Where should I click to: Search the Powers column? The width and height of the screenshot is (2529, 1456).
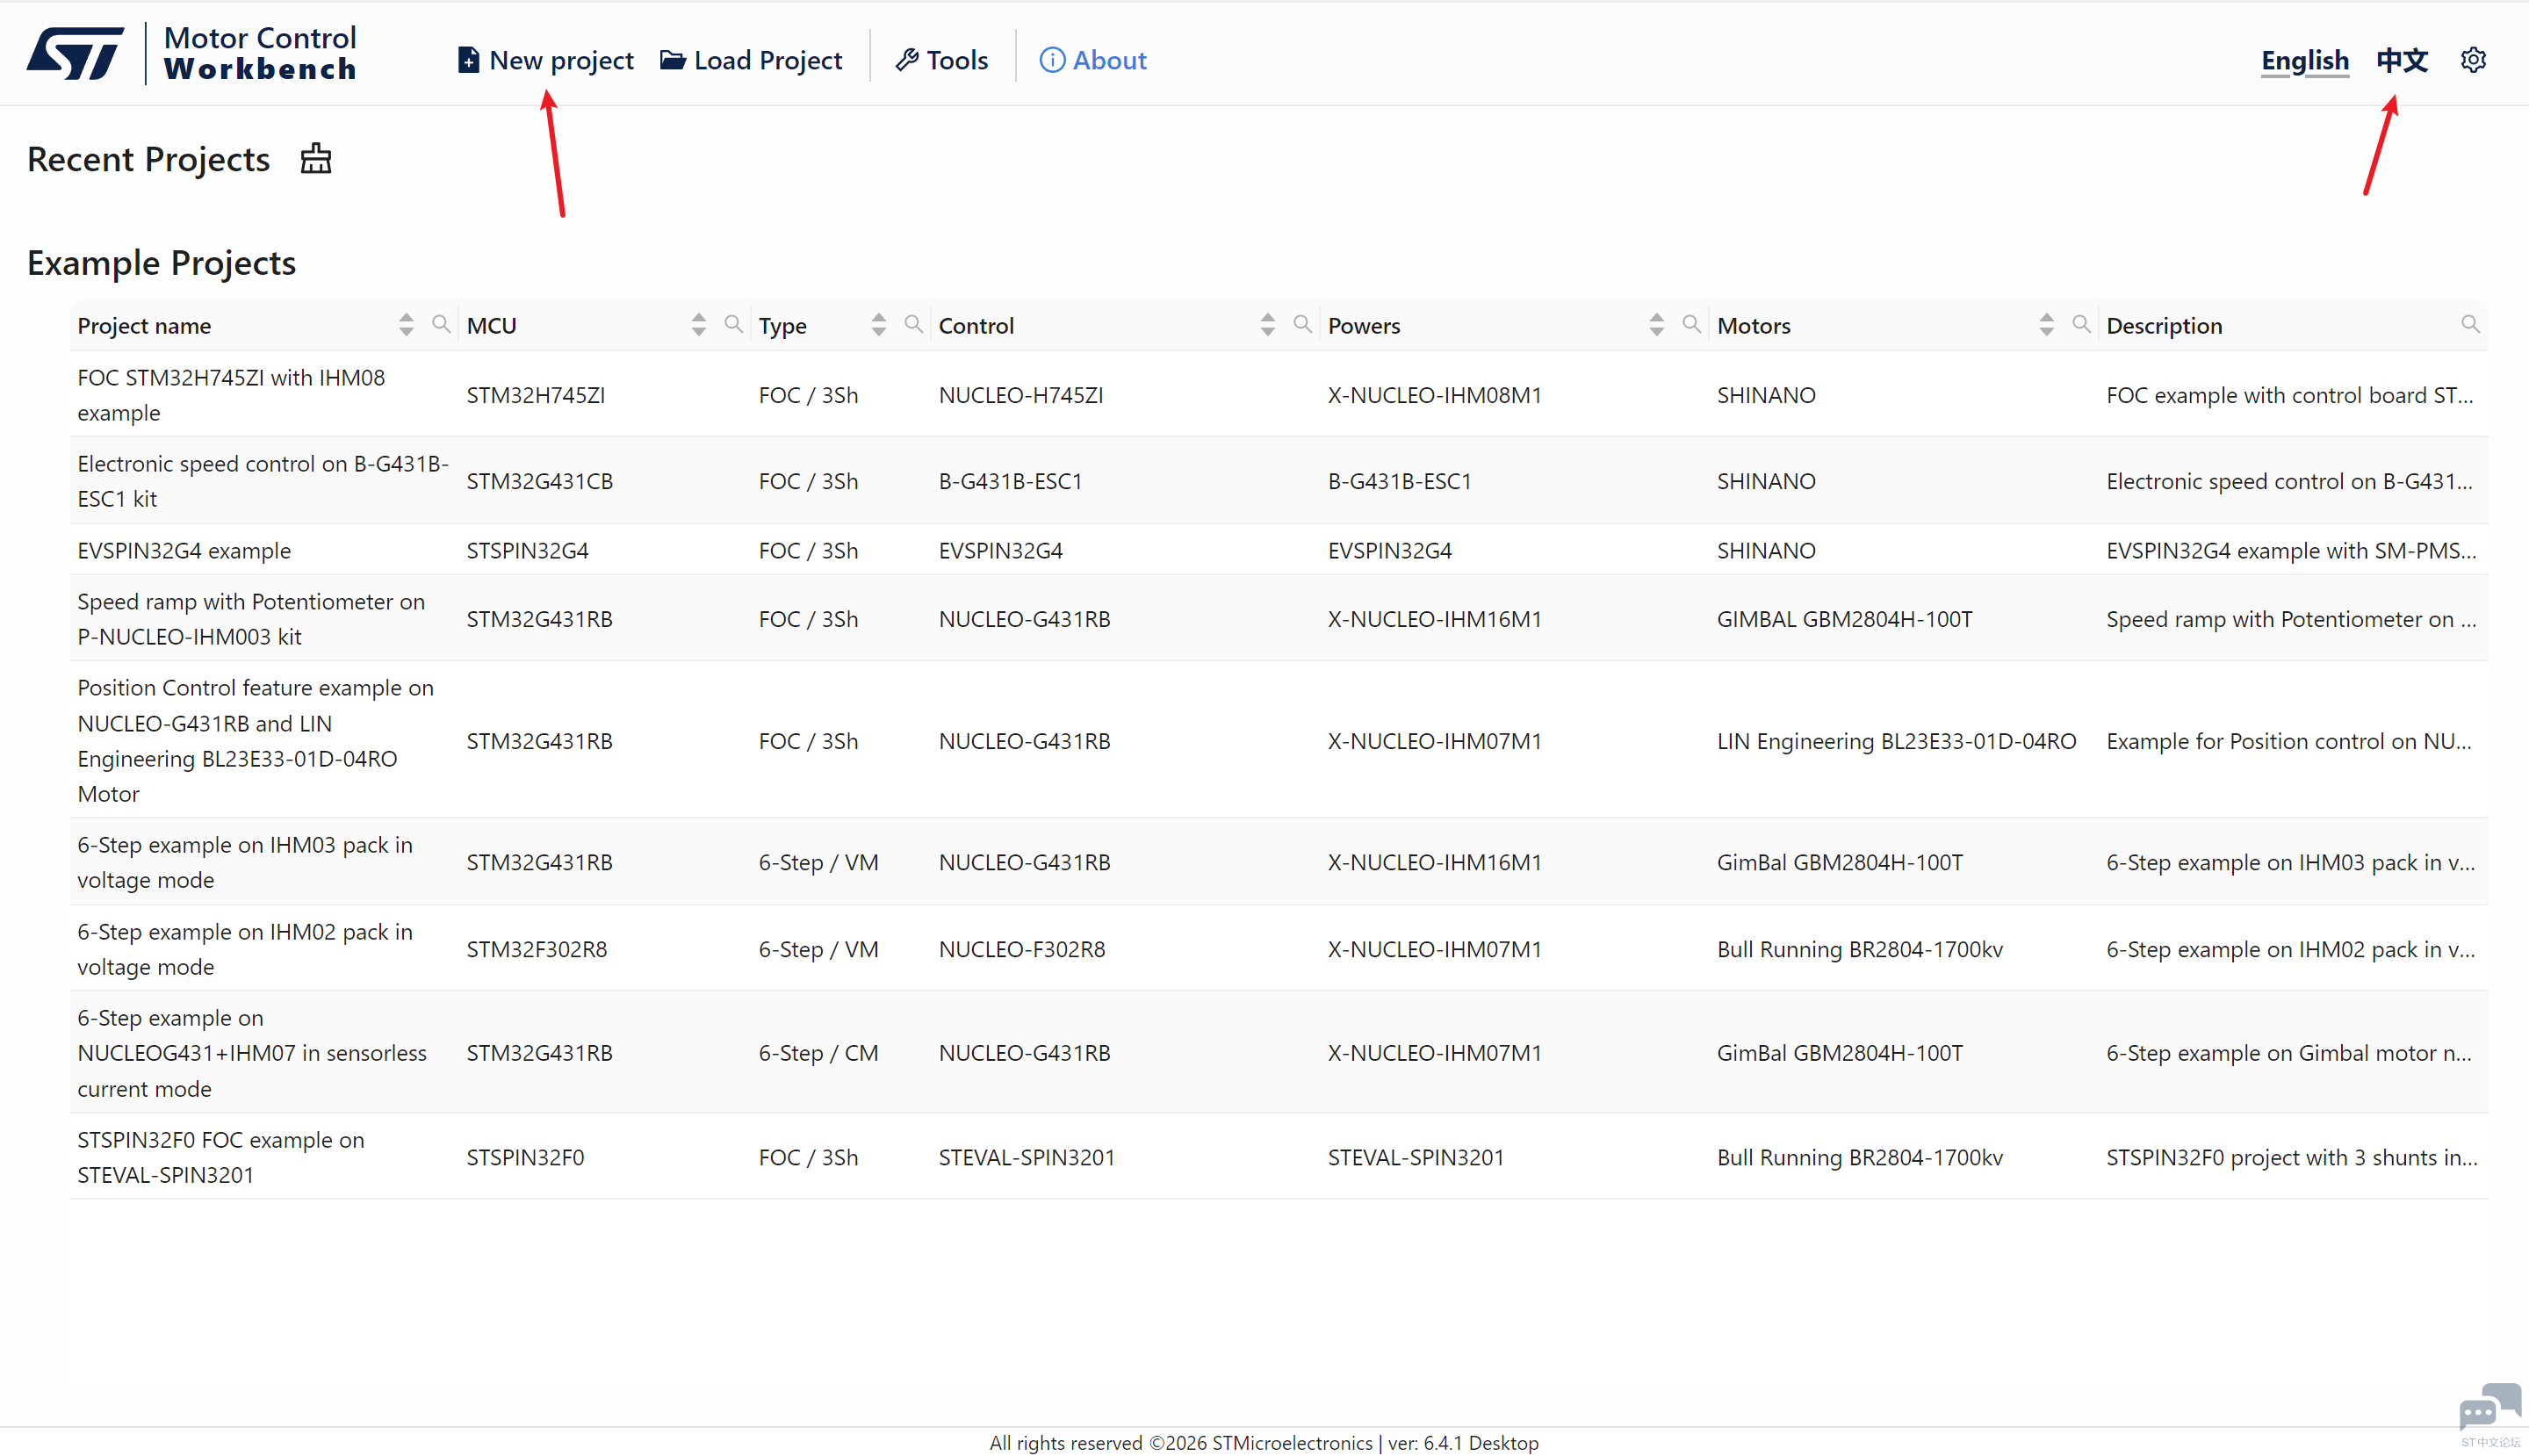[1692, 324]
